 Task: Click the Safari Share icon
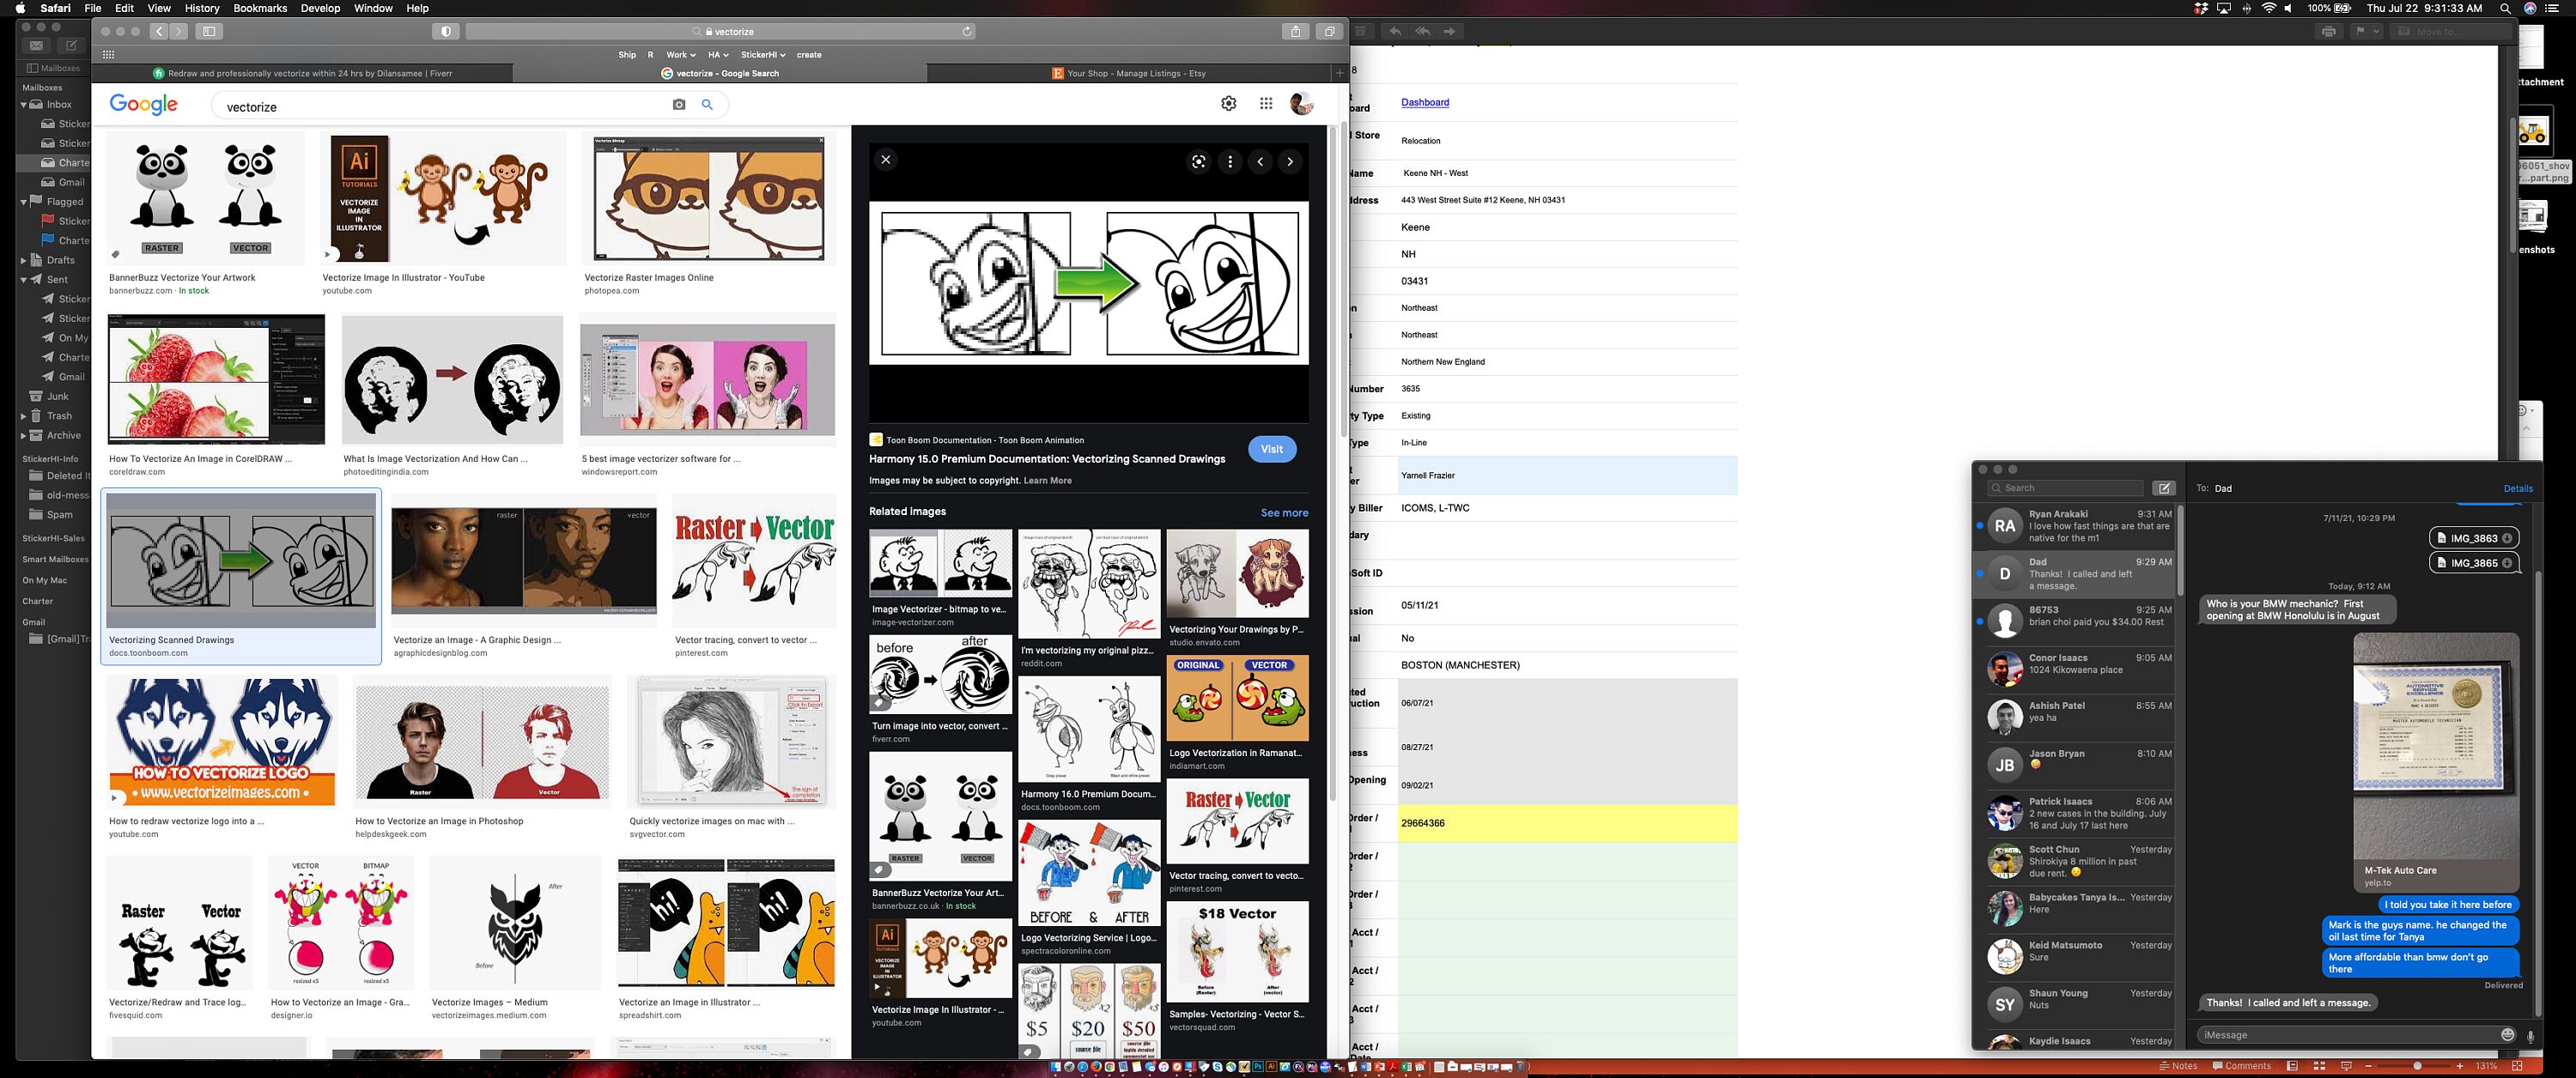tap(1295, 32)
